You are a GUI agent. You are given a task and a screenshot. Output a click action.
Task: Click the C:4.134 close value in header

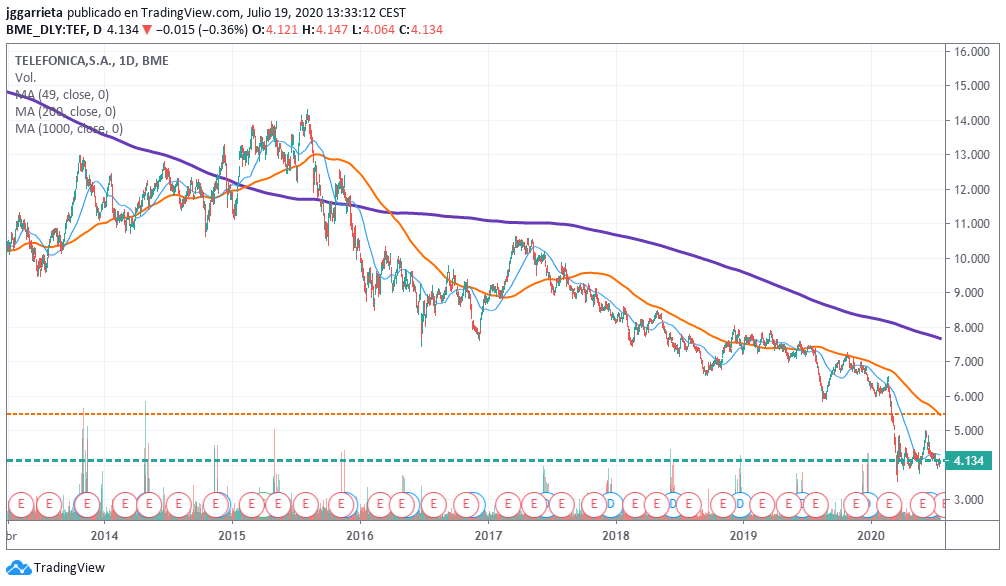[x=420, y=30]
